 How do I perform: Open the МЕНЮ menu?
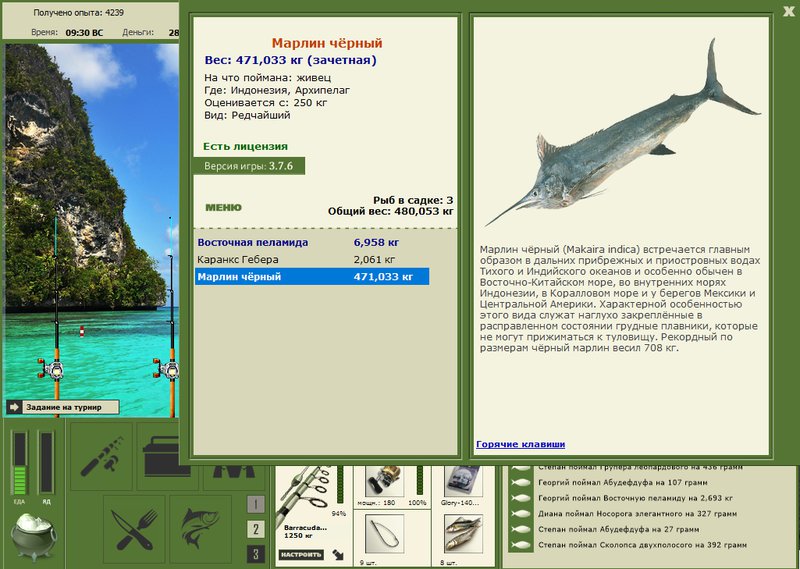(x=223, y=207)
